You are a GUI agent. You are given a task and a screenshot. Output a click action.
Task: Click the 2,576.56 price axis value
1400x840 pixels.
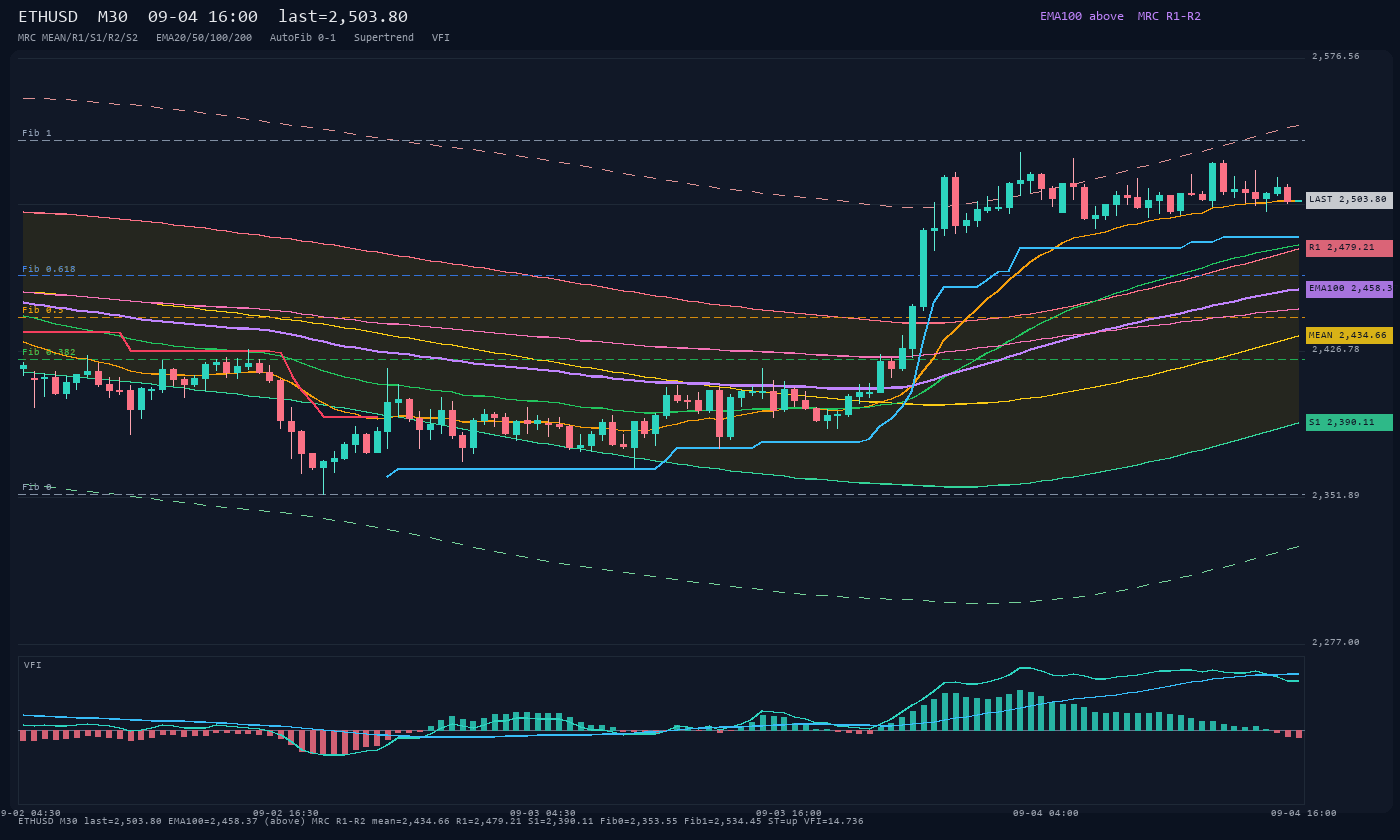[1336, 57]
